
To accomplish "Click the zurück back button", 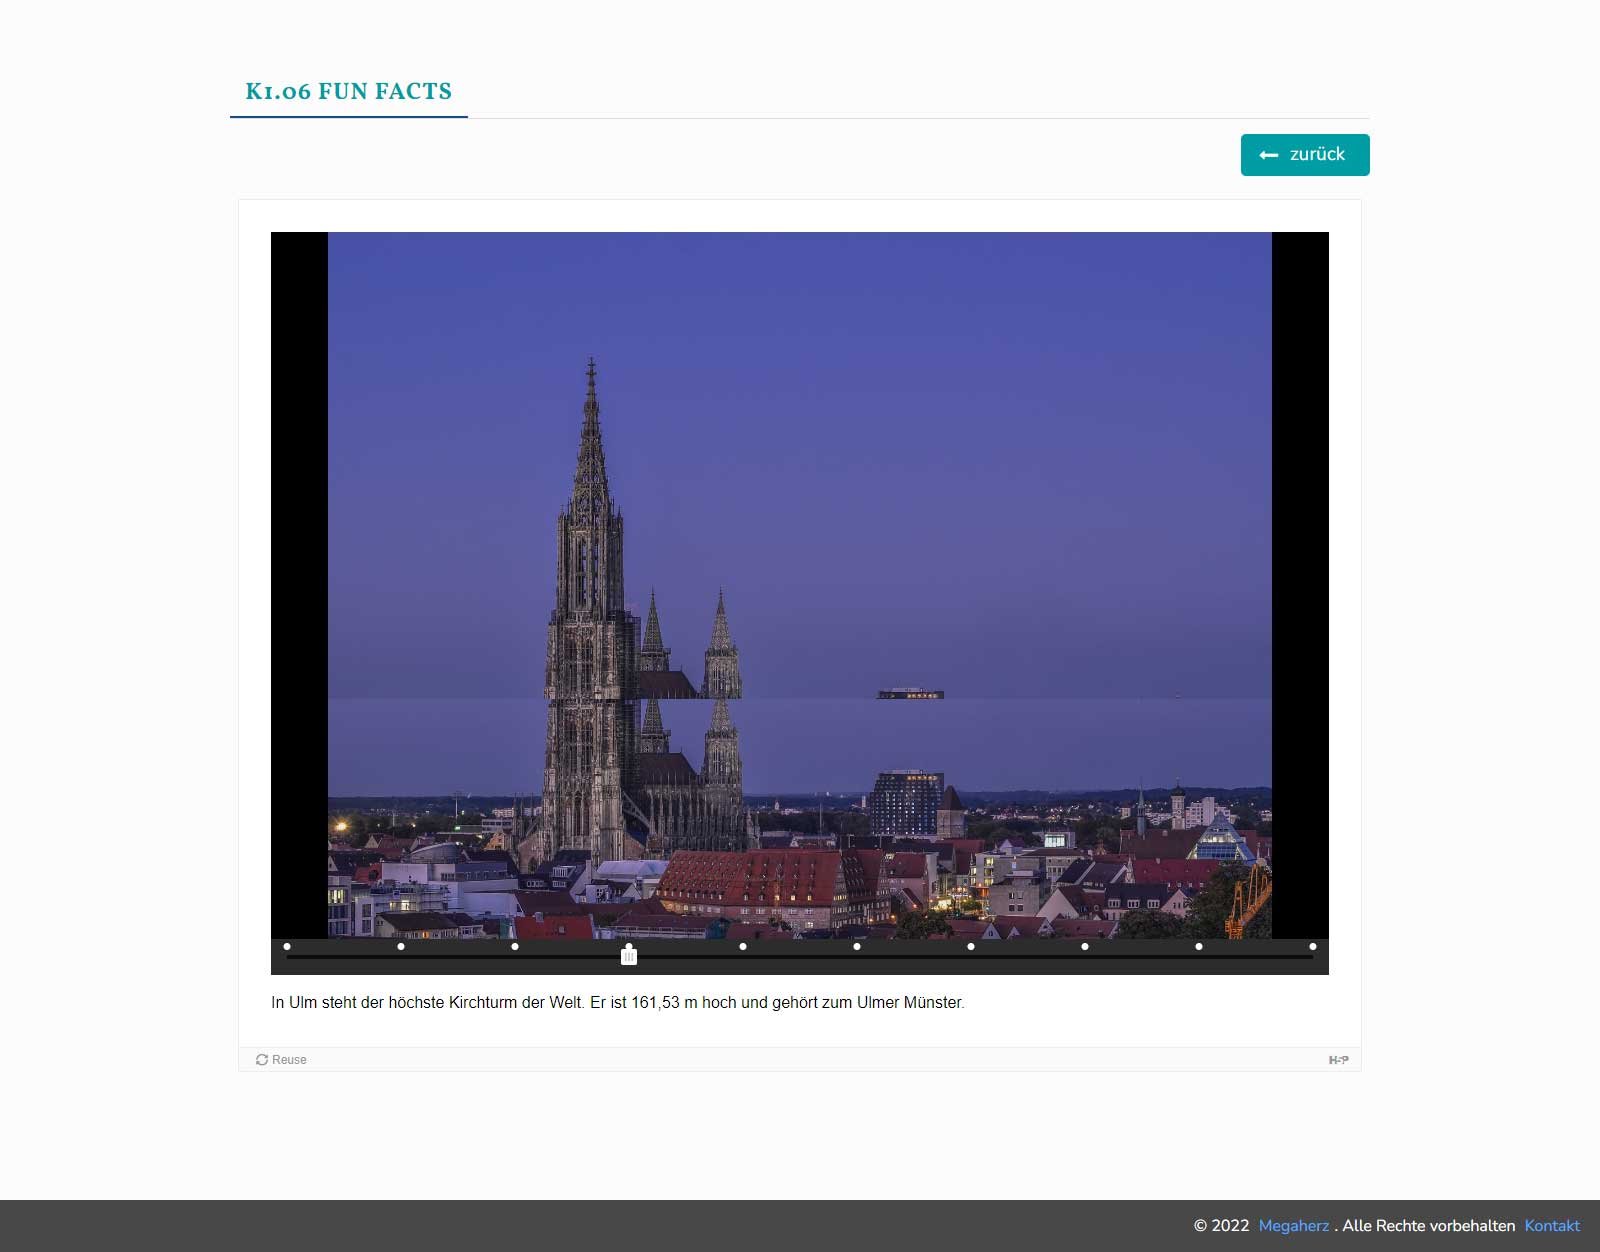I will tap(1305, 155).
